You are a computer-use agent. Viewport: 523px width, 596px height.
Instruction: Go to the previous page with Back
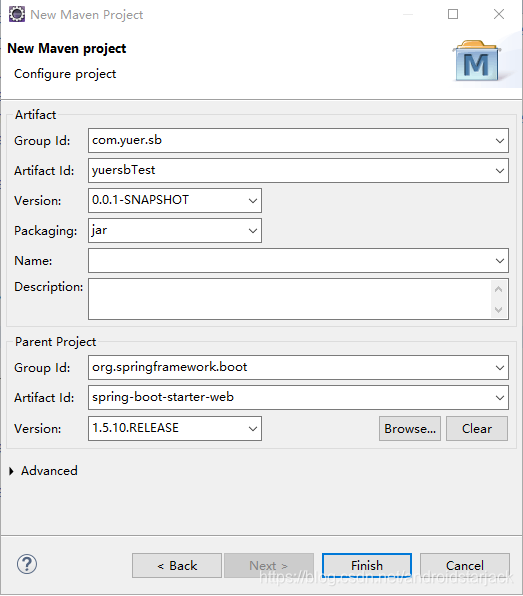click(177, 566)
